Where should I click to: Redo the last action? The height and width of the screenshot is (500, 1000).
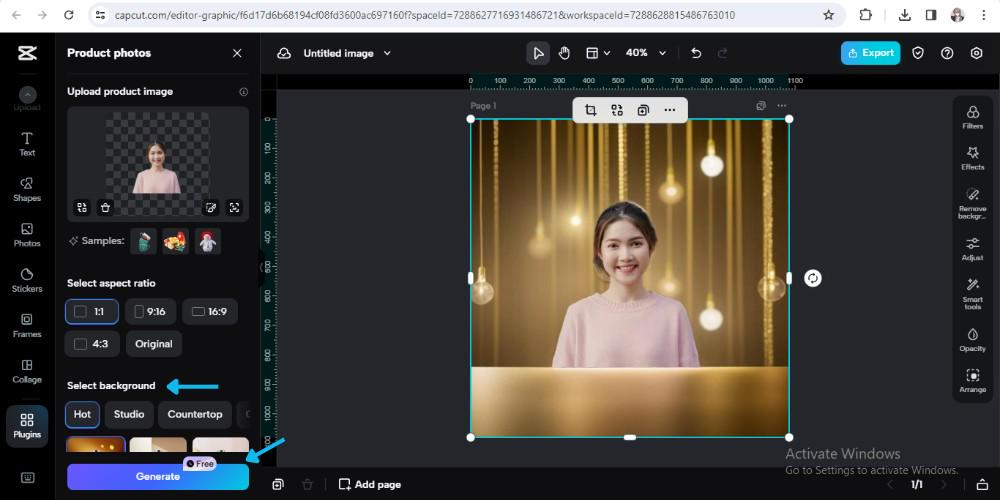point(723,54)
